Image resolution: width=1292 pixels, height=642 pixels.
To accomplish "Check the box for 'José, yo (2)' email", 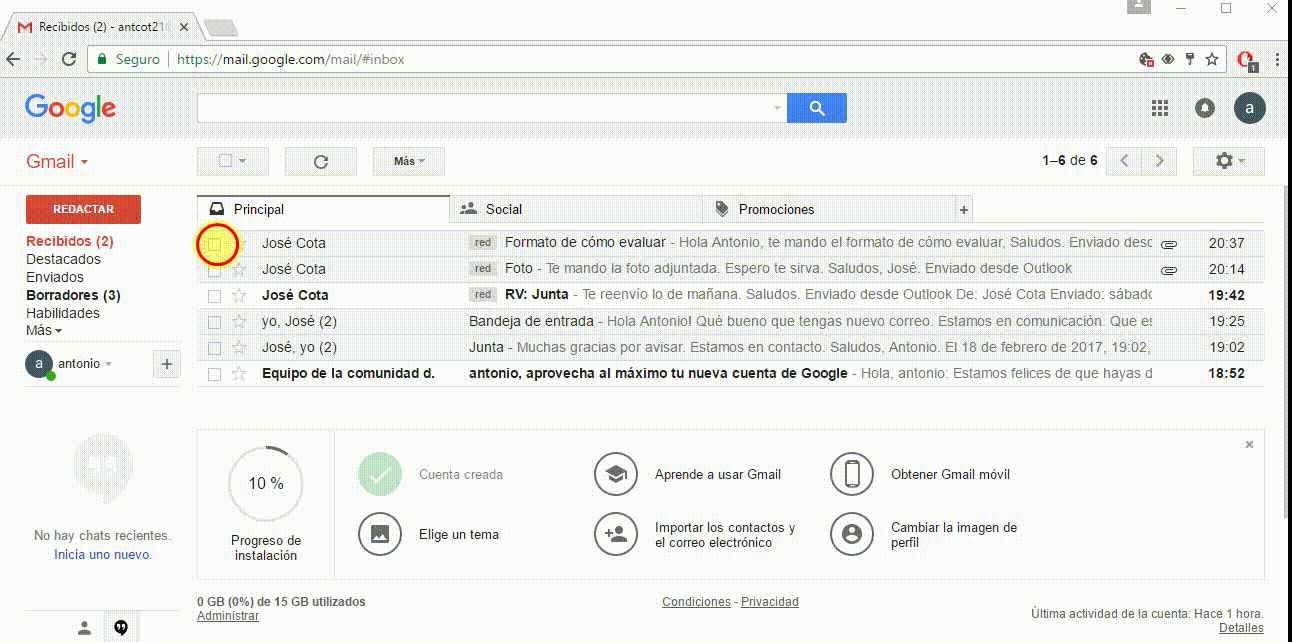I will 214,347.
